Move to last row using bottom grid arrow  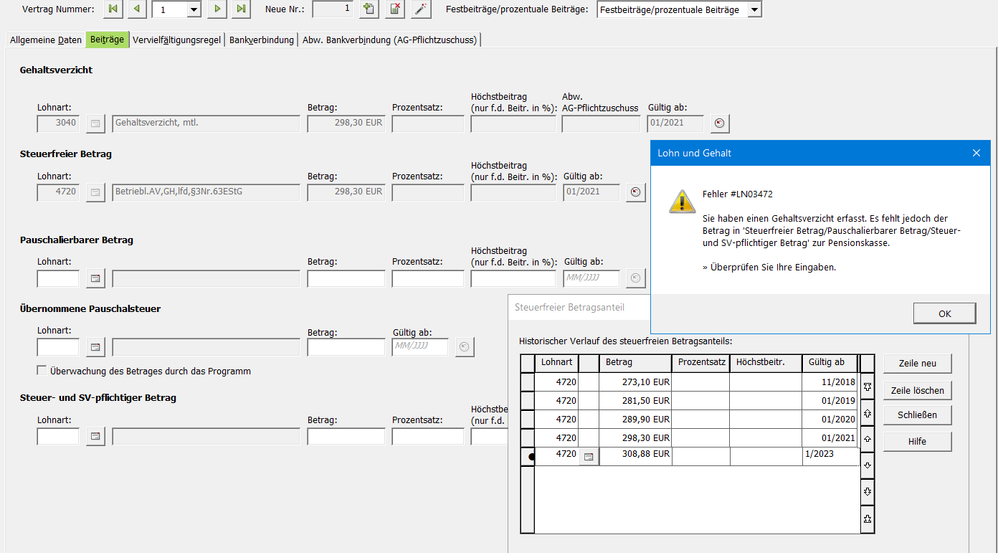click(867, 519)
